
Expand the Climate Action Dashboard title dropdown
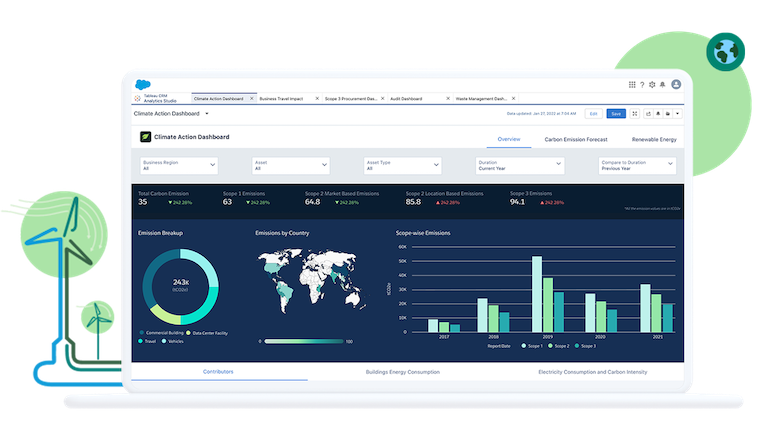(207, 114)
